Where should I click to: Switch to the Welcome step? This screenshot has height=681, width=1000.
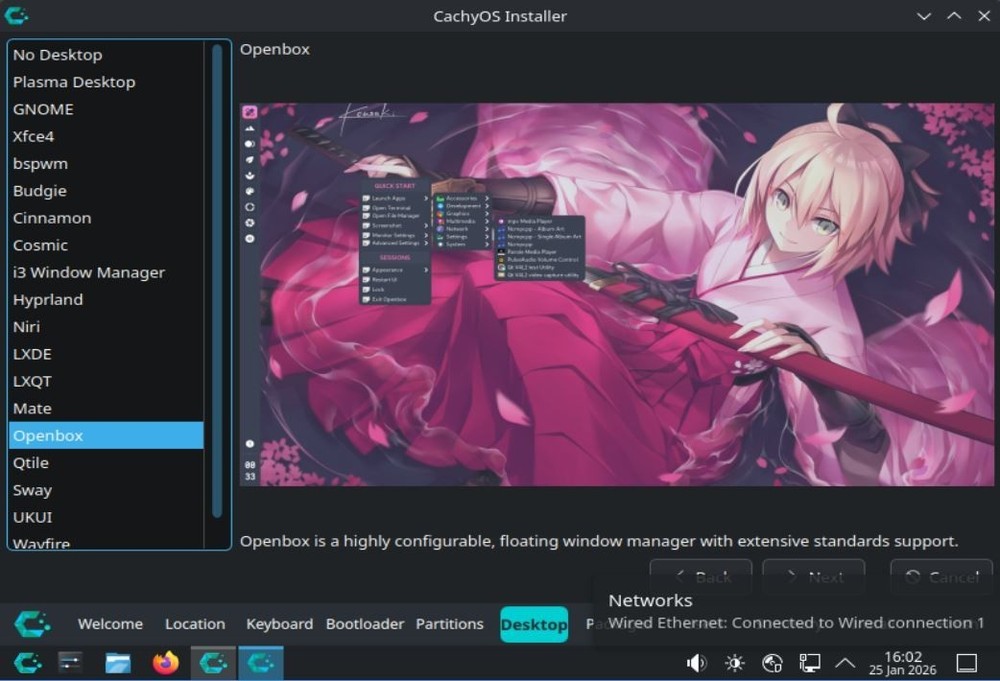click(x=110, y=624)
